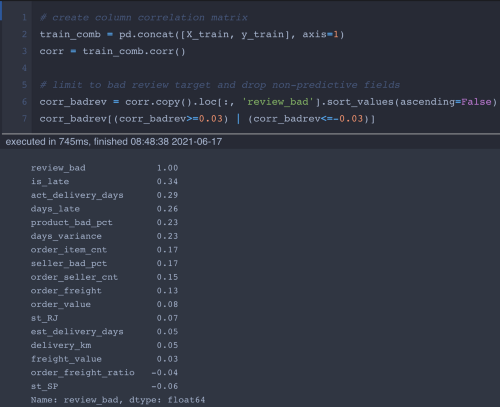Click the order_freight_ratio output row
This screenshot has height=407, width=500.
click(x=104, y=372)
